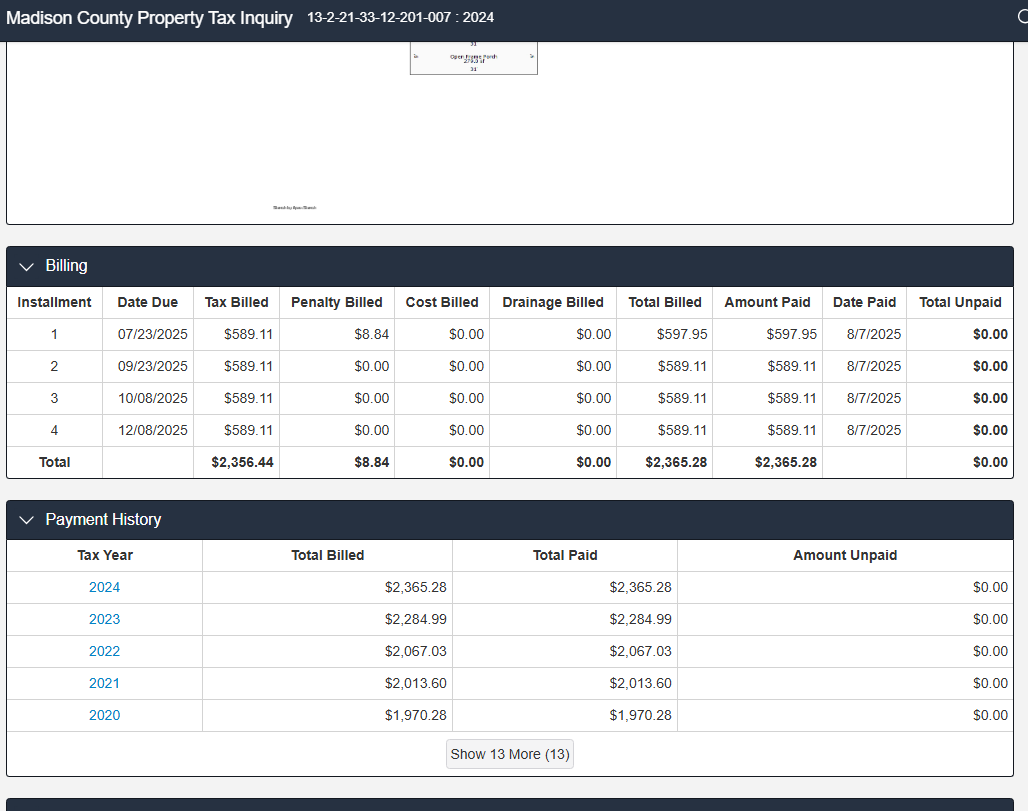Click the Billing section header title
The width and height of the screenshot is (1028, 811).
66,266
